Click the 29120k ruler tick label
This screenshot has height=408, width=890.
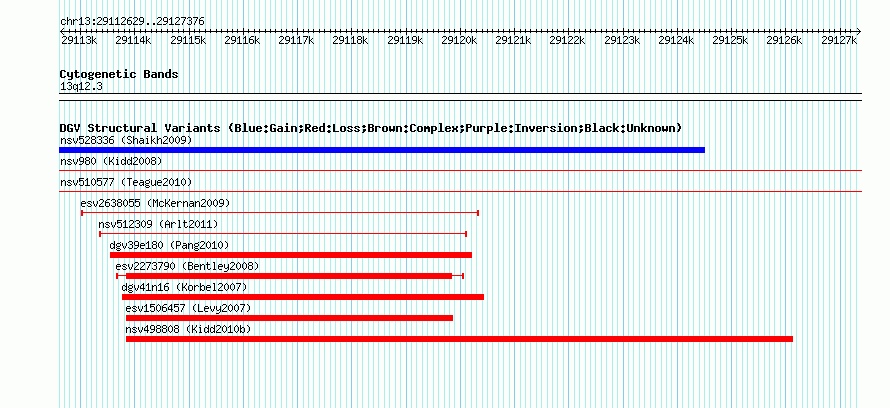click(459, 40)
